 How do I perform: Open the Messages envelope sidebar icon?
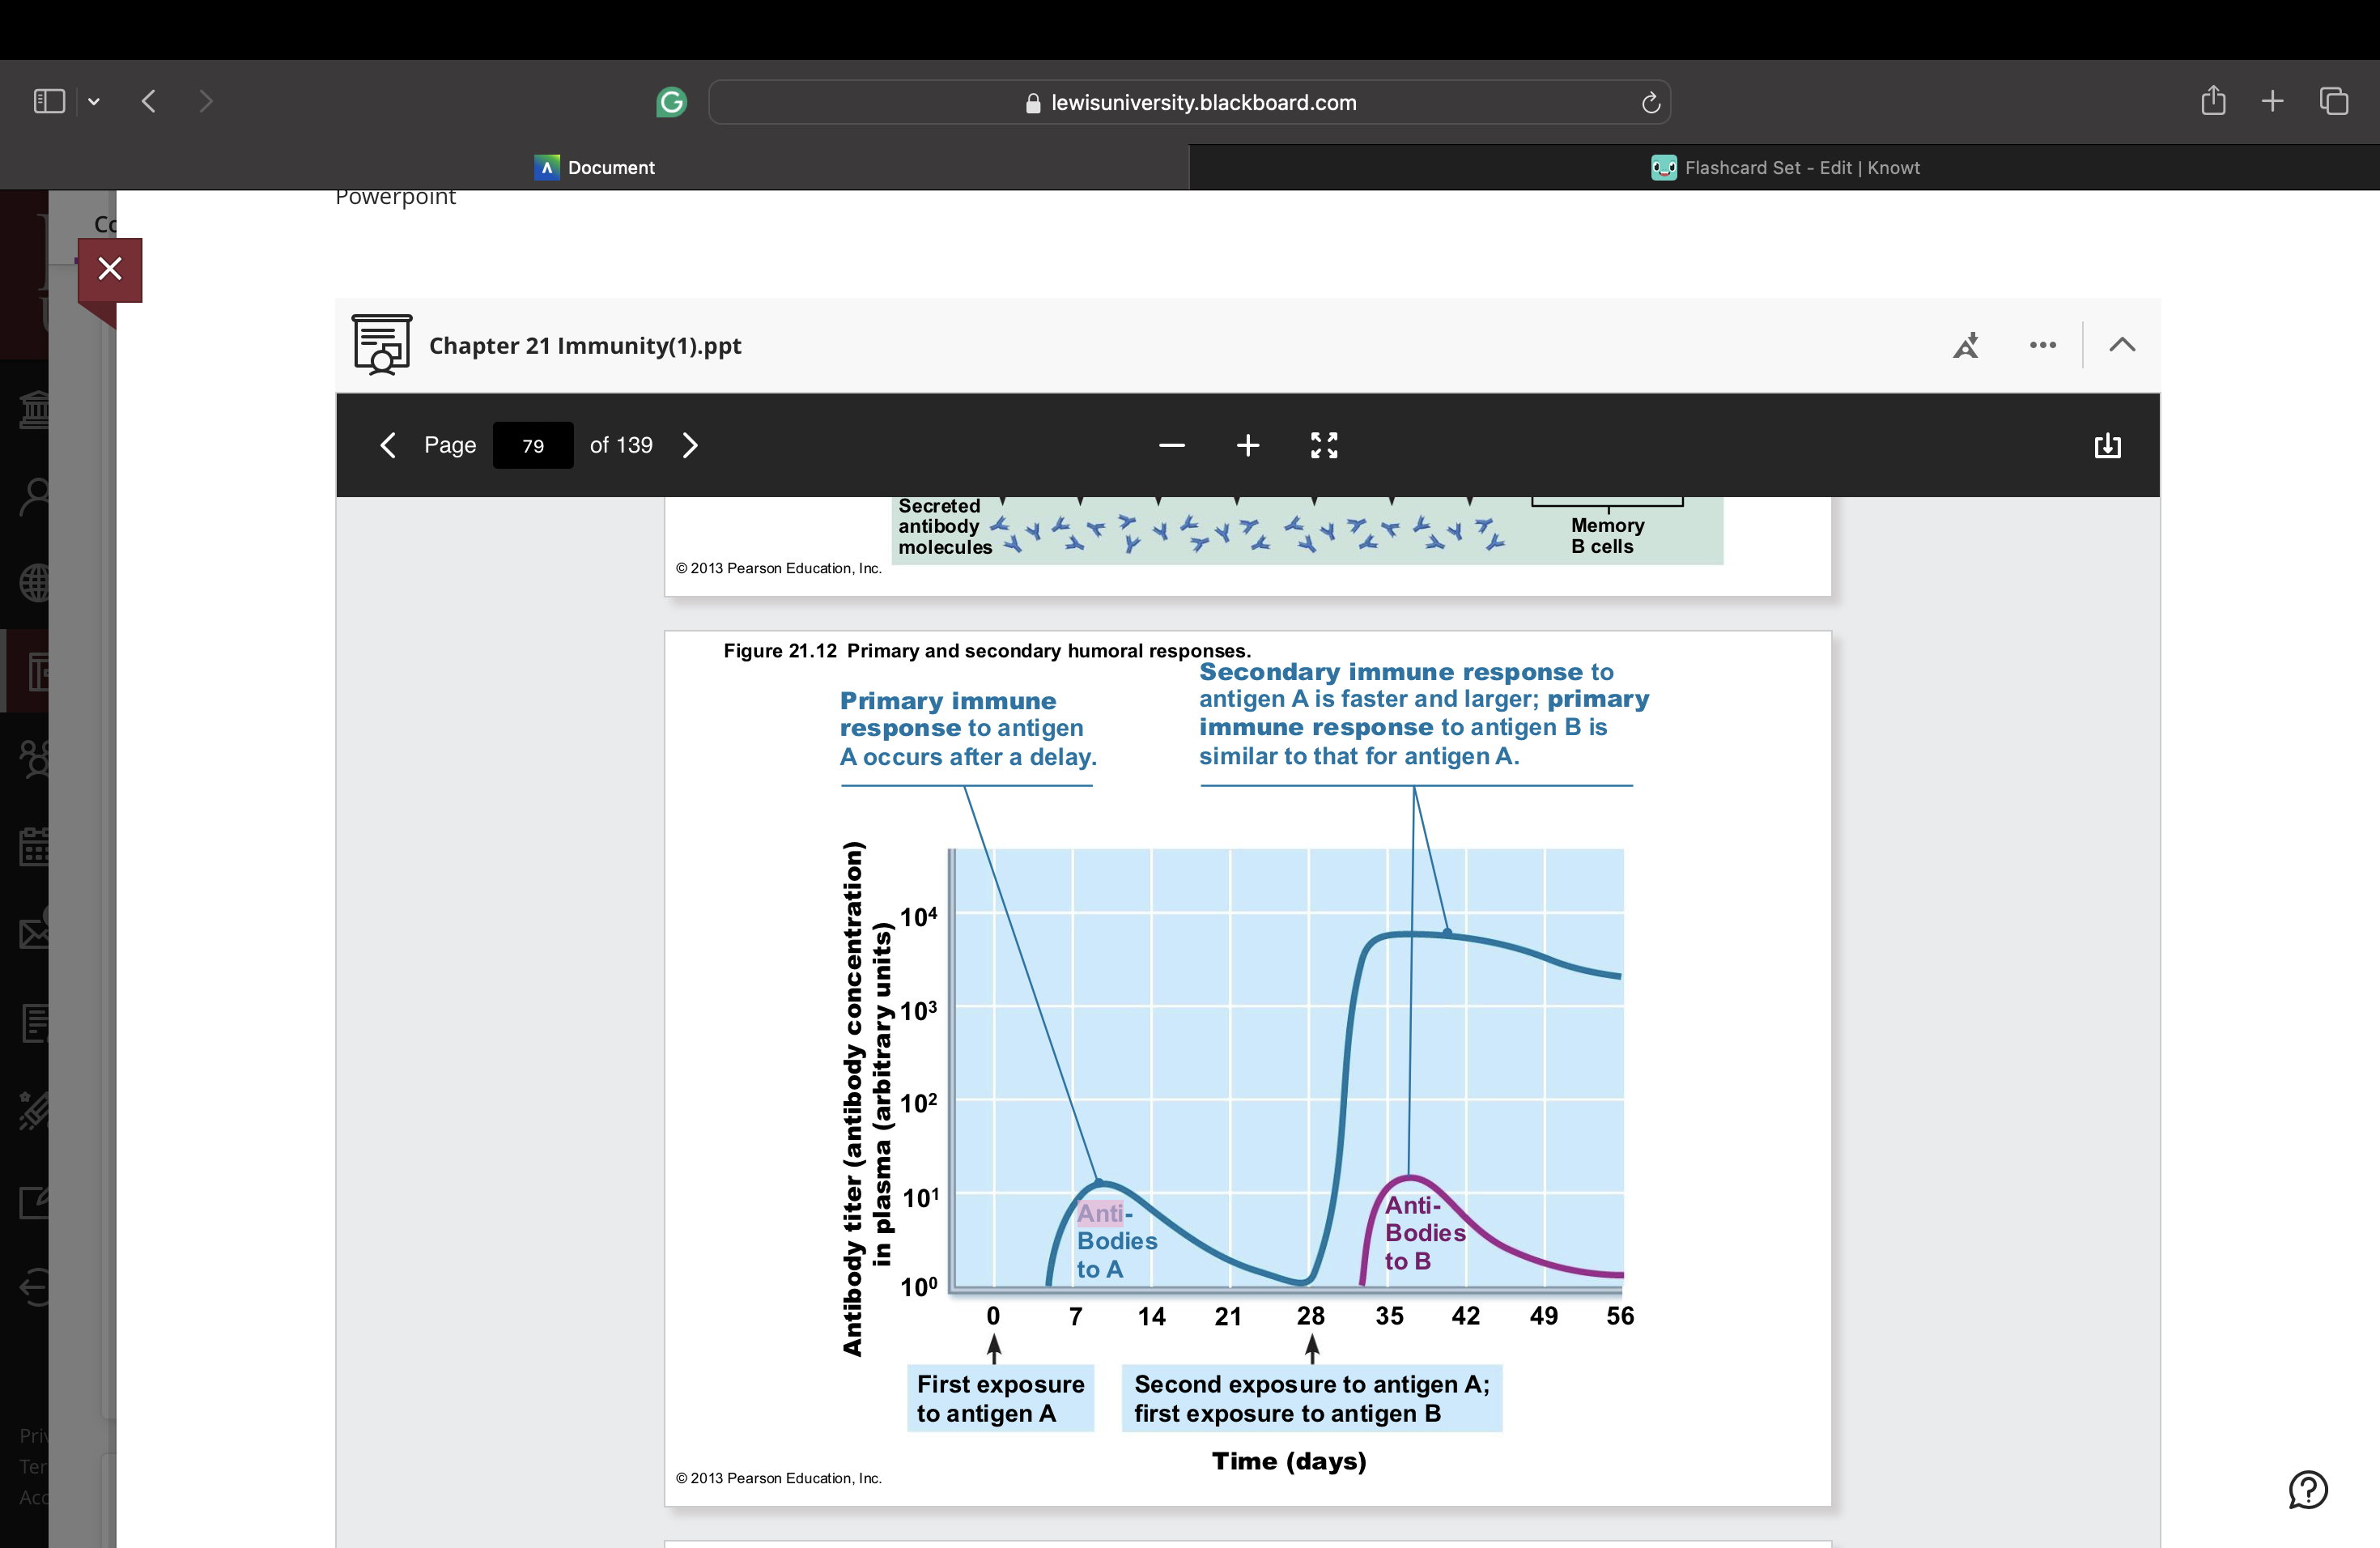click(34, 934)
